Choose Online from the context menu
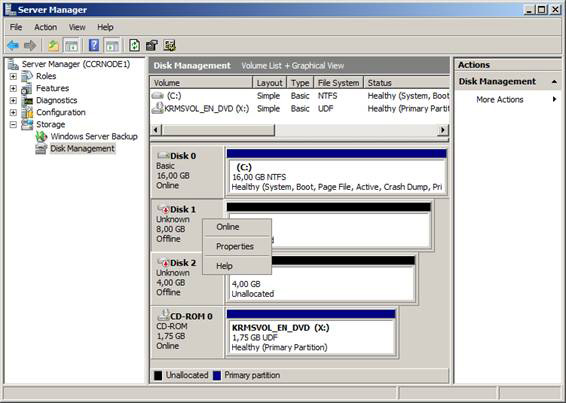 [x=237, y=227]
